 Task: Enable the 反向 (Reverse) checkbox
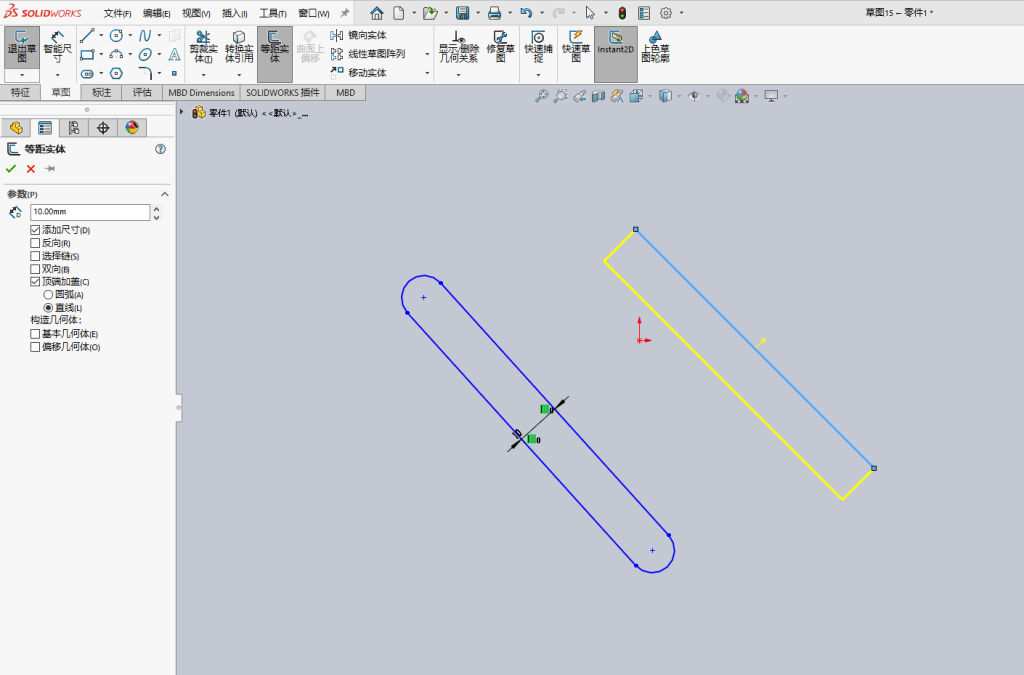click(x=35, y=243)
